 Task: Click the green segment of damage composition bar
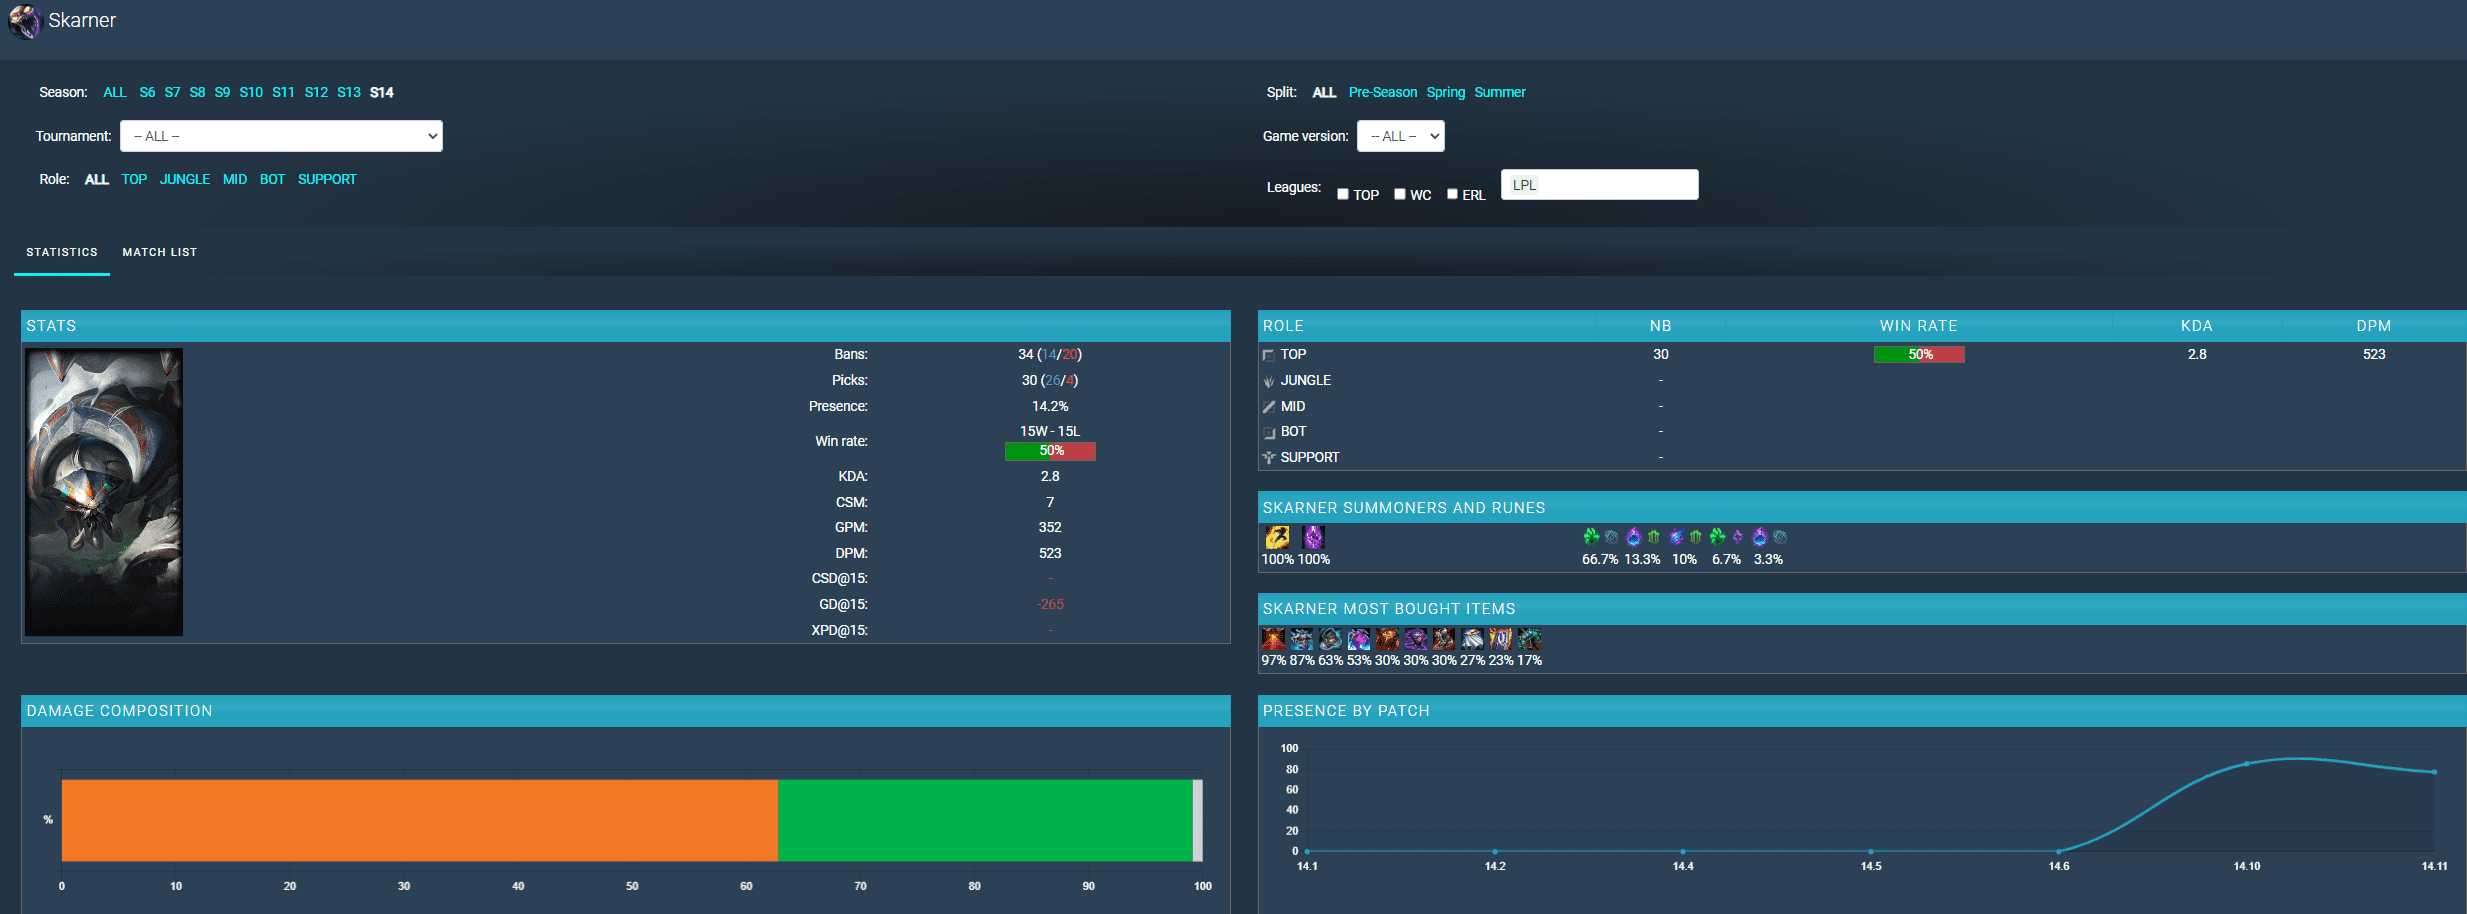(x=985, y=820)
